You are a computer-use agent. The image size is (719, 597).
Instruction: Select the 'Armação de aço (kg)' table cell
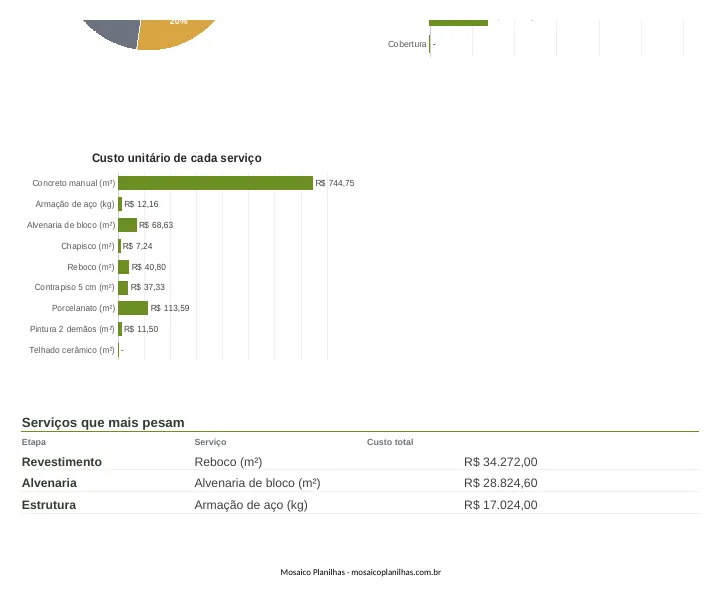click(x=251, y=505)
